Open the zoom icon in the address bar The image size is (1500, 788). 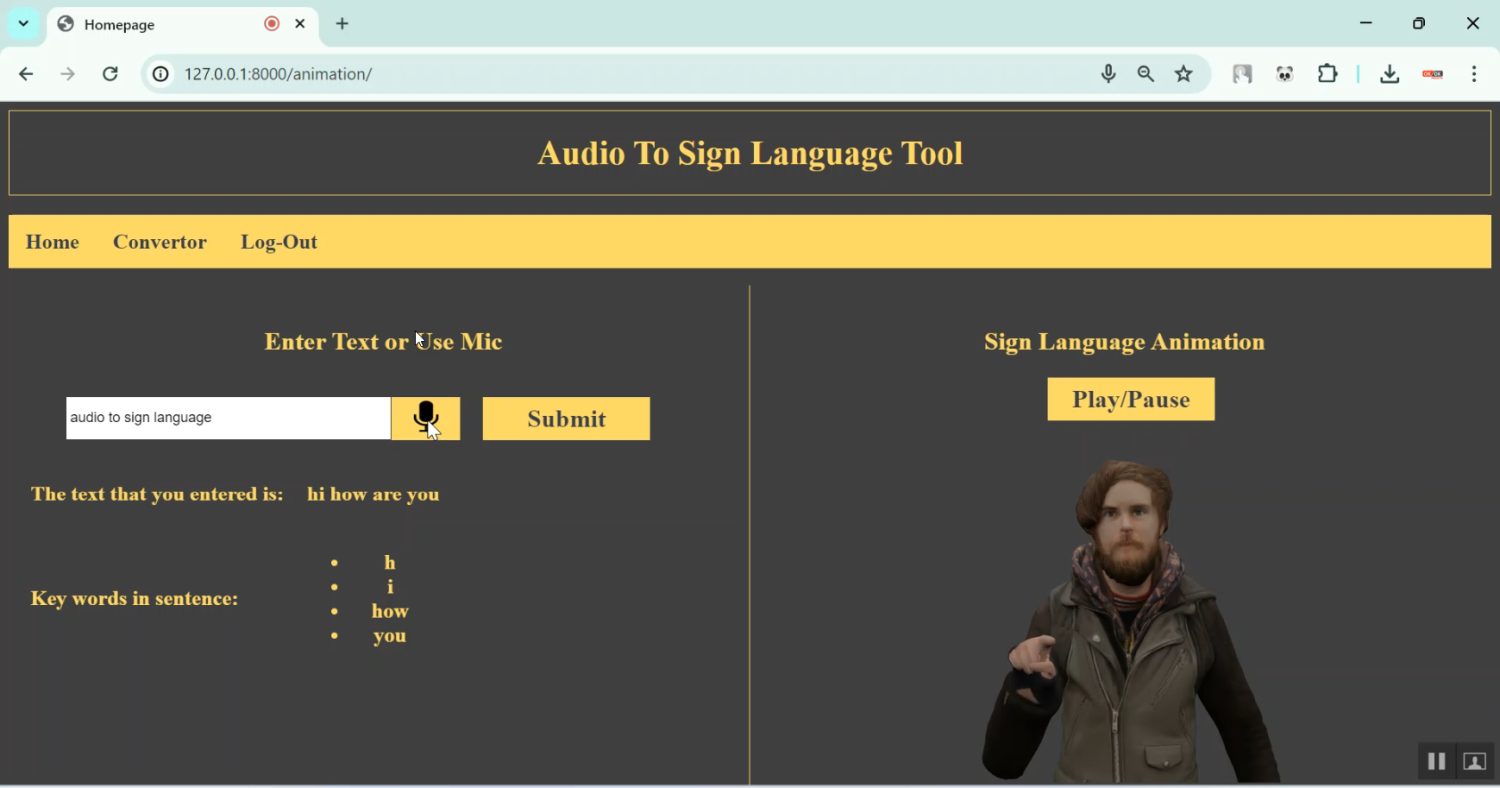coord(1145,73)
